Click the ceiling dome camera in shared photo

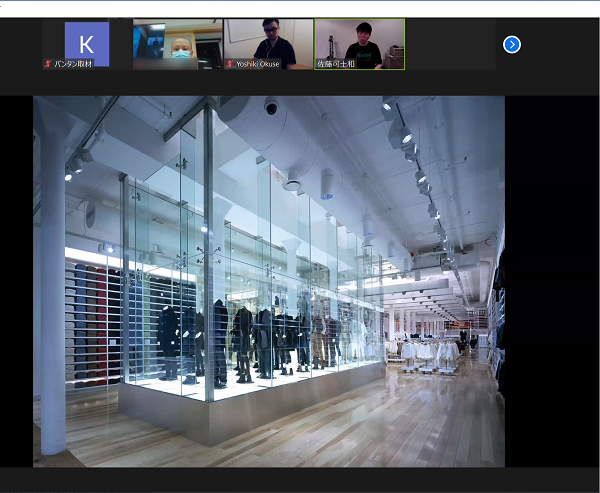coord(271,106)
